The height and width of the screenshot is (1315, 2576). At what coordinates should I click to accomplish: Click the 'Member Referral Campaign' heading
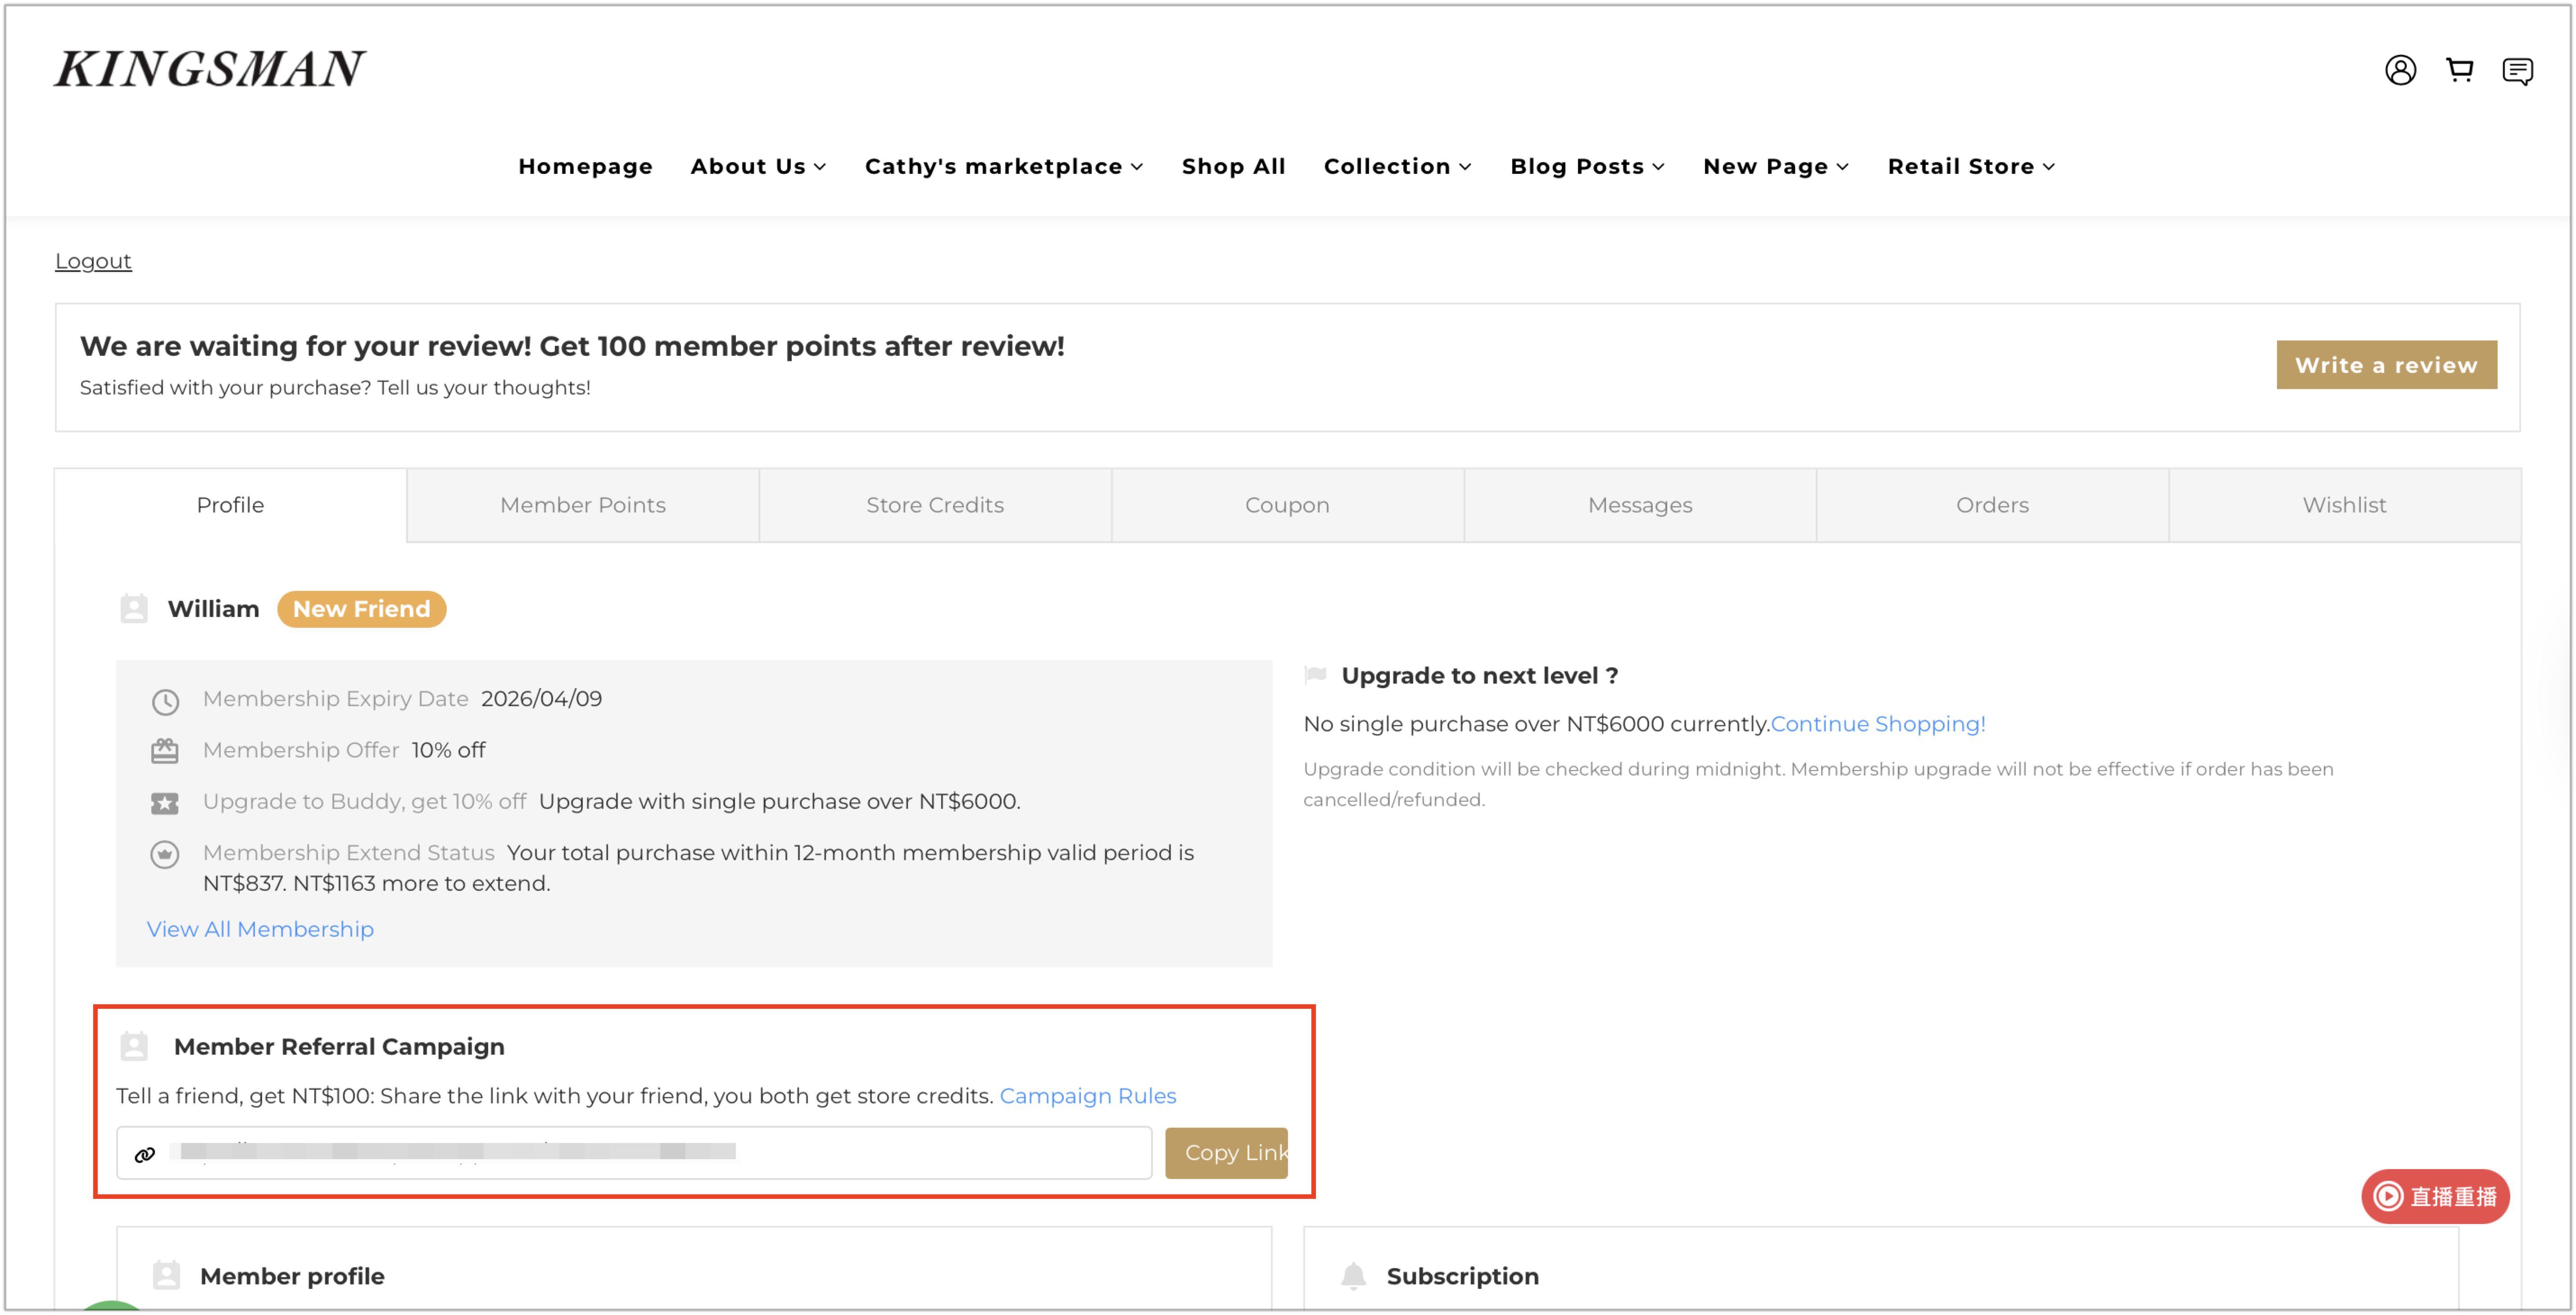[x=339, y=1046]
